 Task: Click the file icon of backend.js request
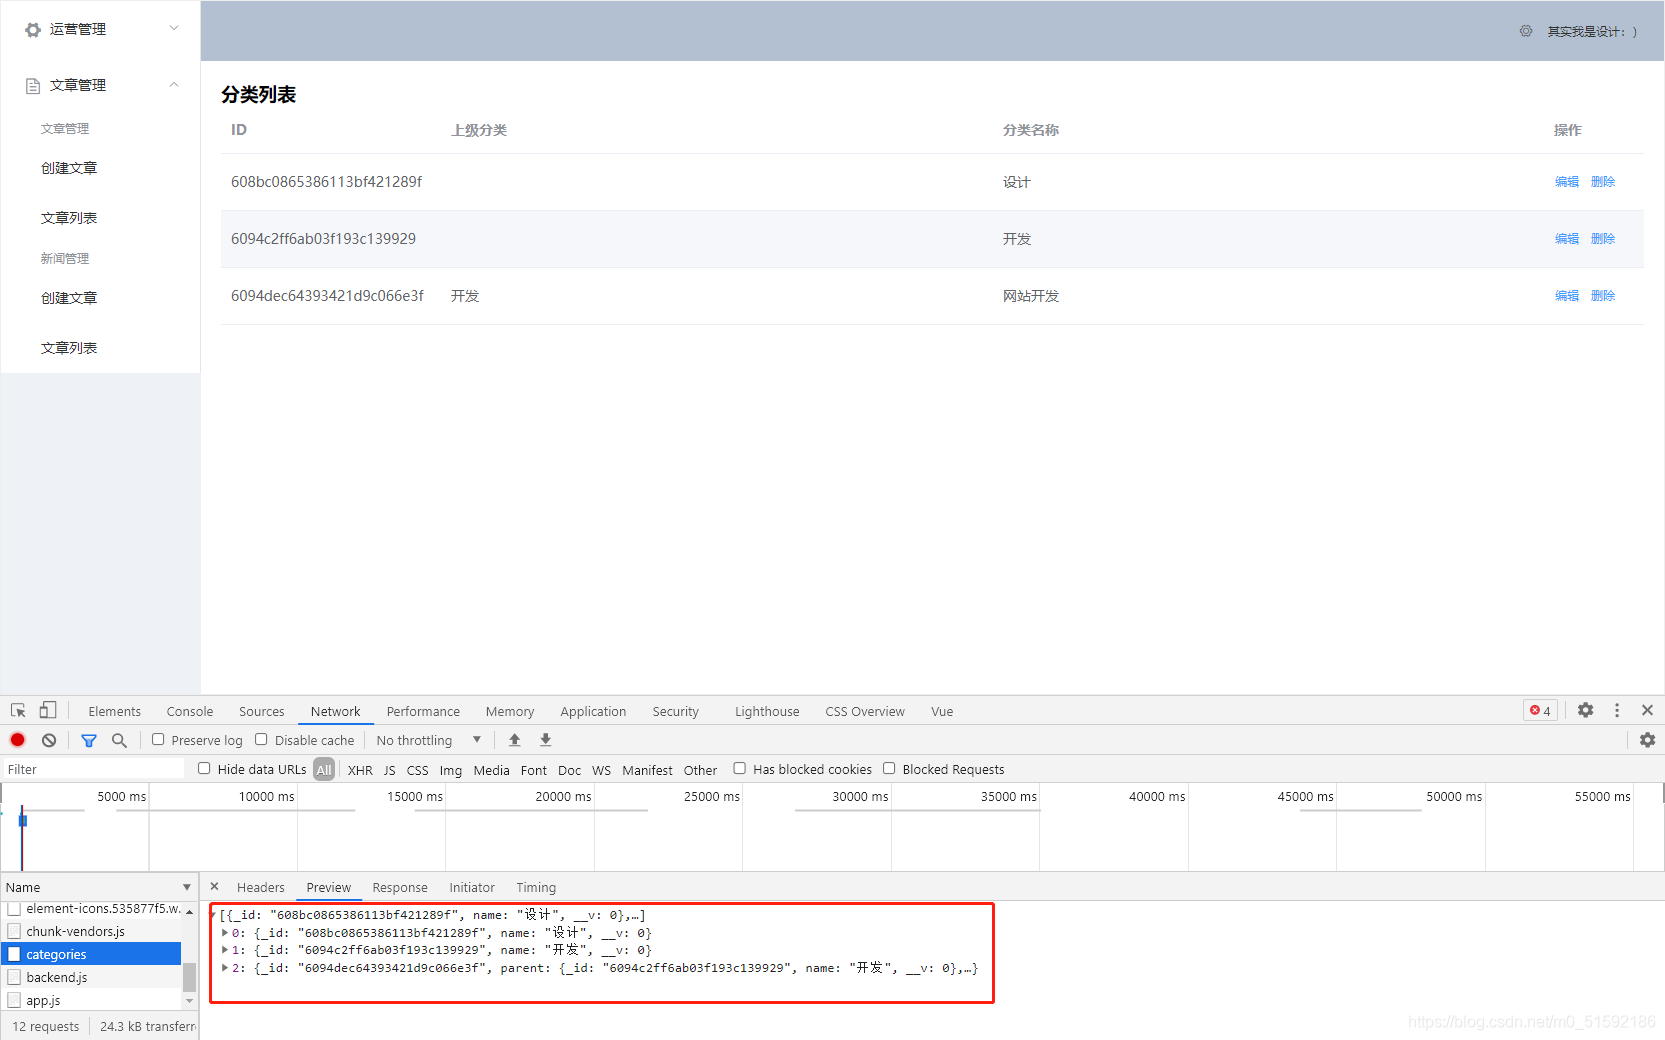pyautogui.click(x=14, y=977)
